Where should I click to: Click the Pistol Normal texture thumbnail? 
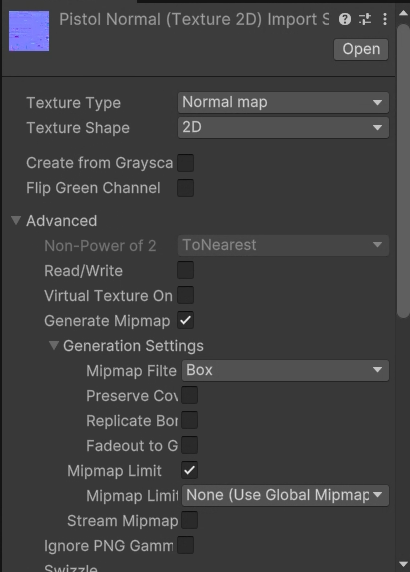pyautogui.click(x=29, y=31)
